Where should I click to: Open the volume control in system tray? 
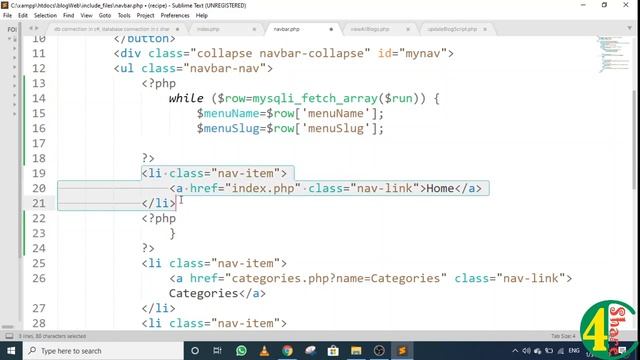pyautogui.click(x=526, y=351)
